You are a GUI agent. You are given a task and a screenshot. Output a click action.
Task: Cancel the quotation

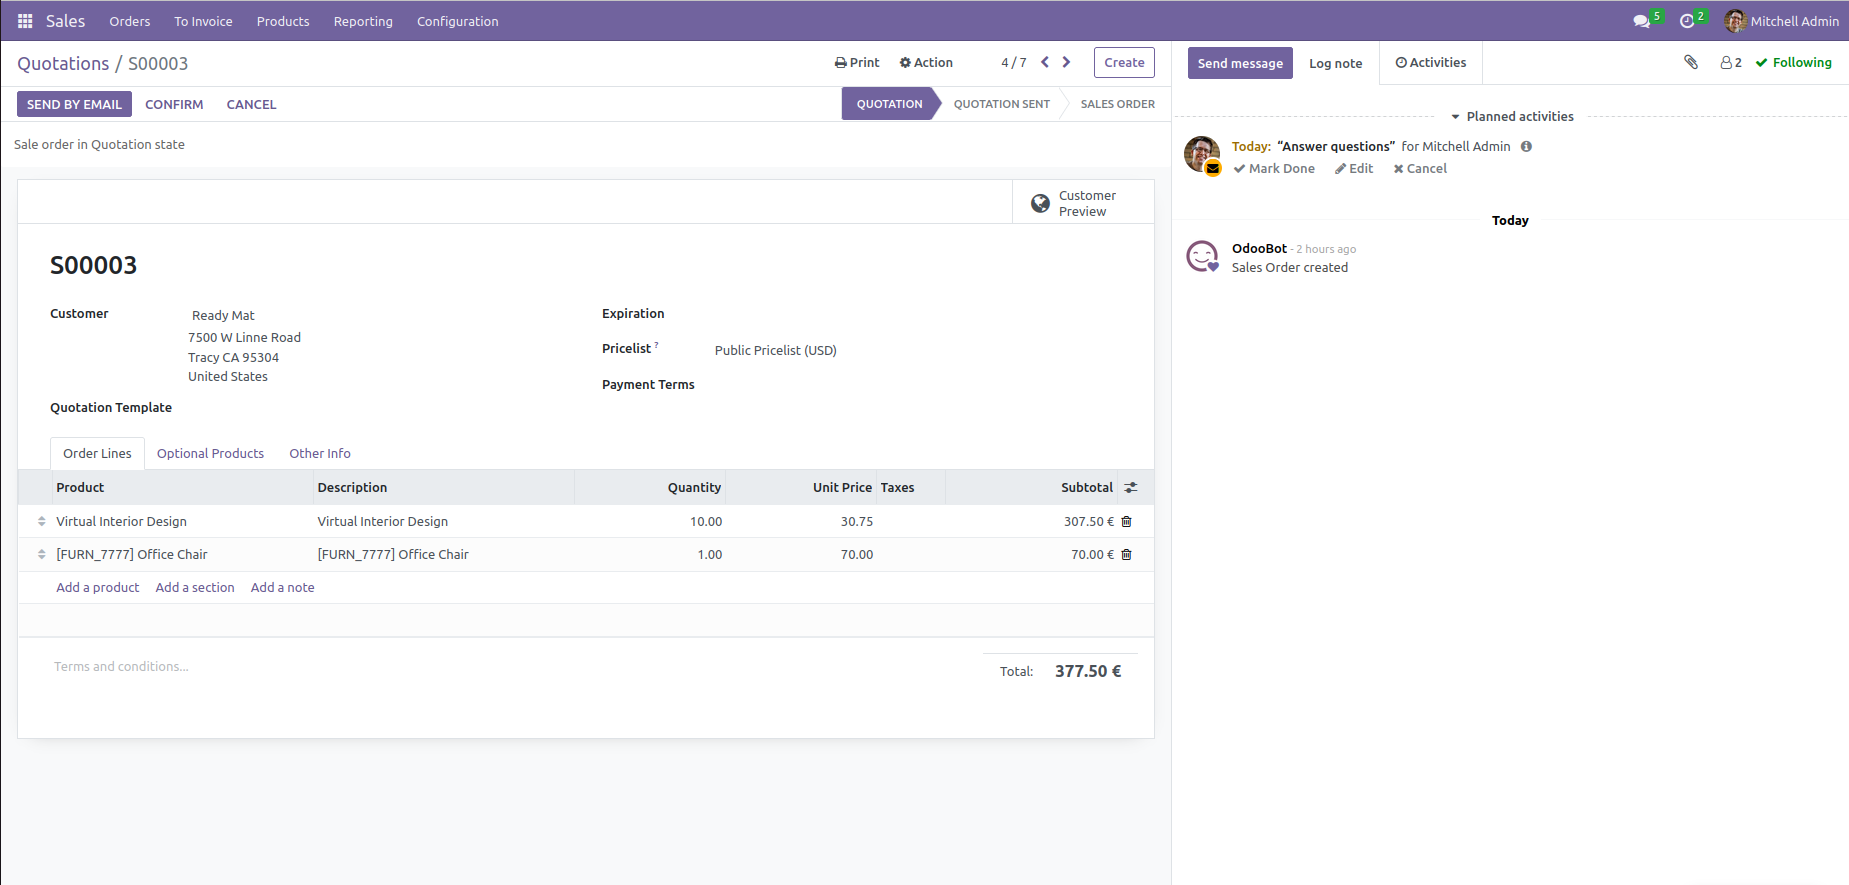point(251,104)
